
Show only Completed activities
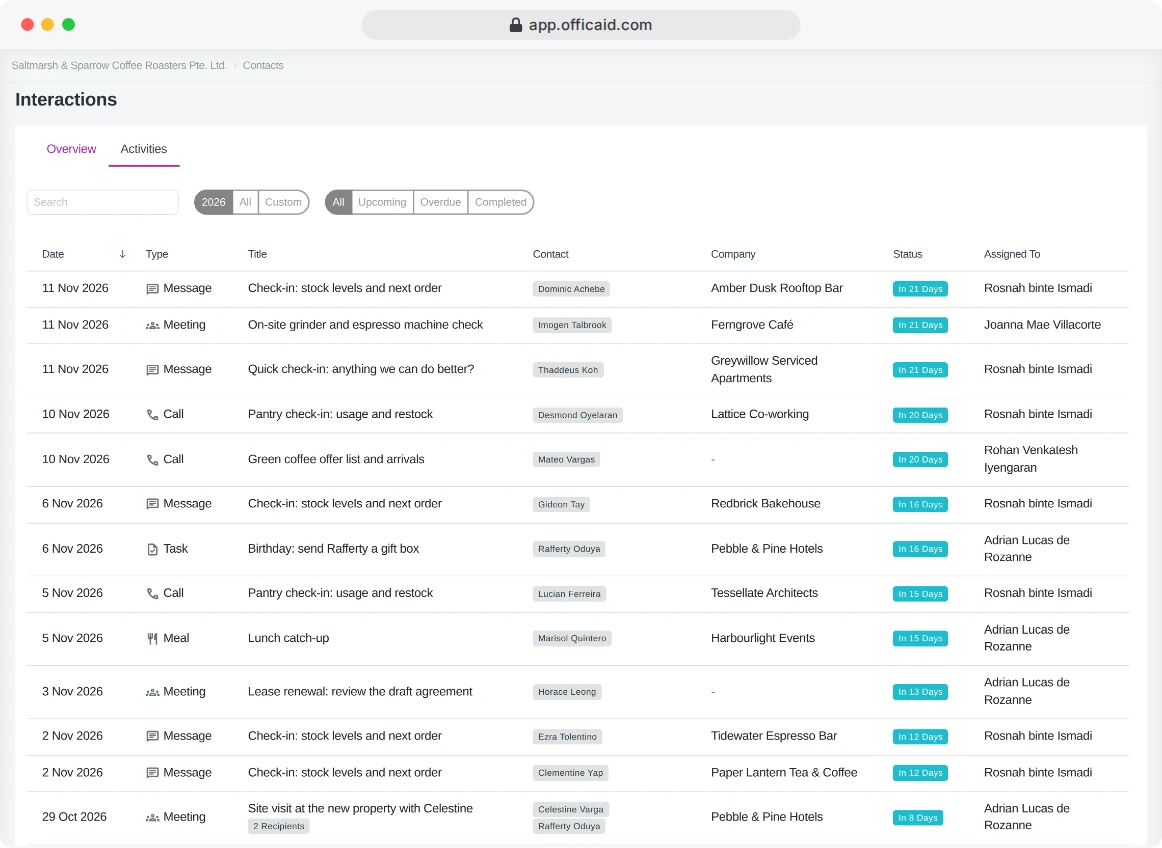(x=501, y=202)
